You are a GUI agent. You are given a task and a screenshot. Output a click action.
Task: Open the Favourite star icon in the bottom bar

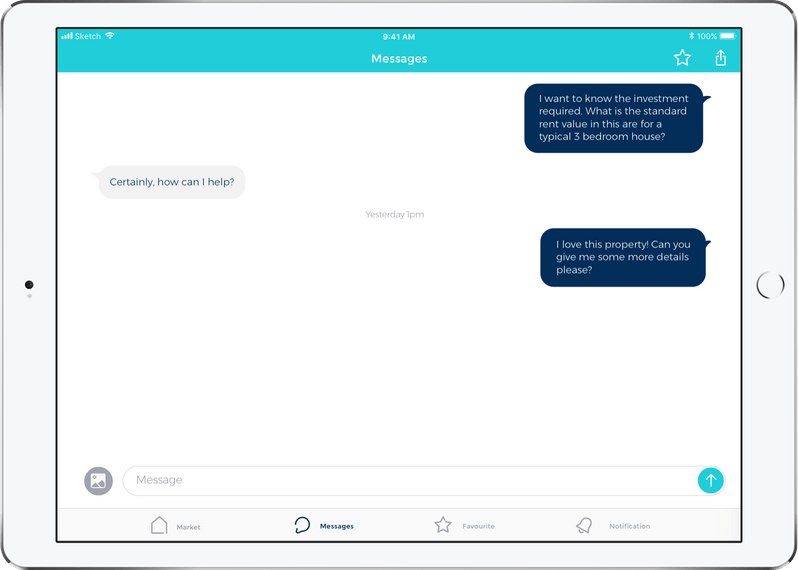(443, 525)
